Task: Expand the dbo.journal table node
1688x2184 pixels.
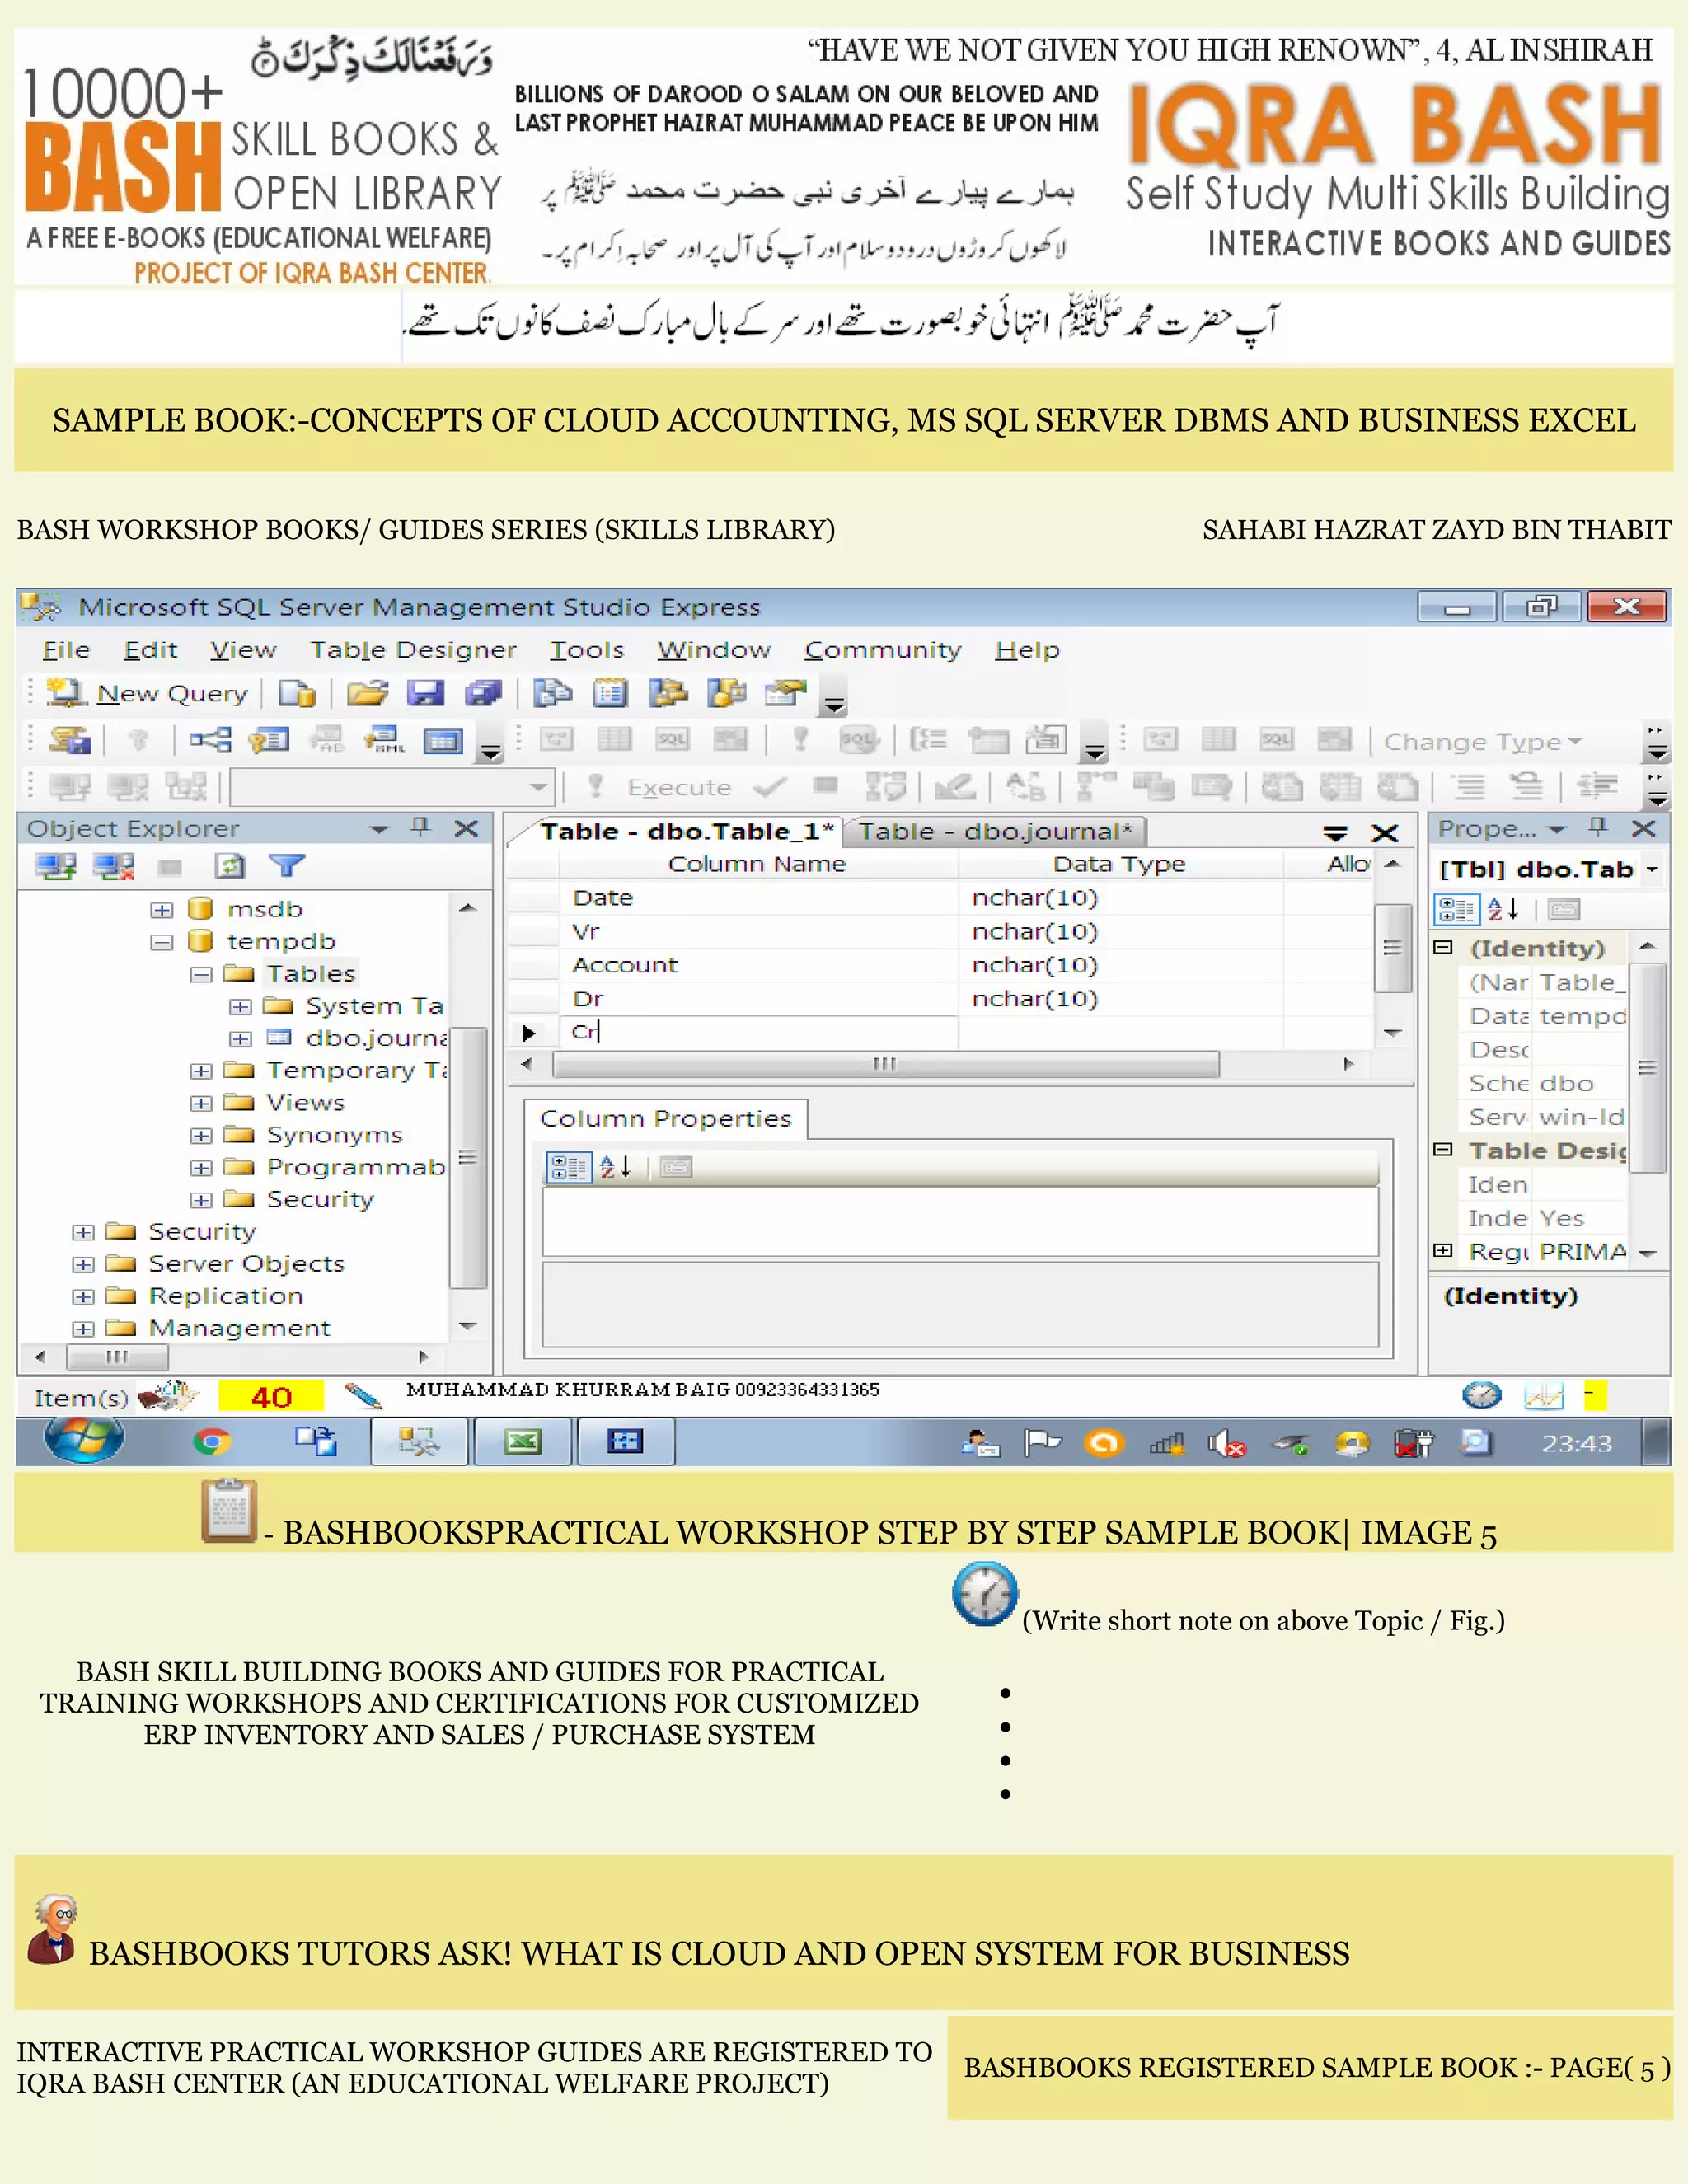Action: click(x=240, y=1039)
